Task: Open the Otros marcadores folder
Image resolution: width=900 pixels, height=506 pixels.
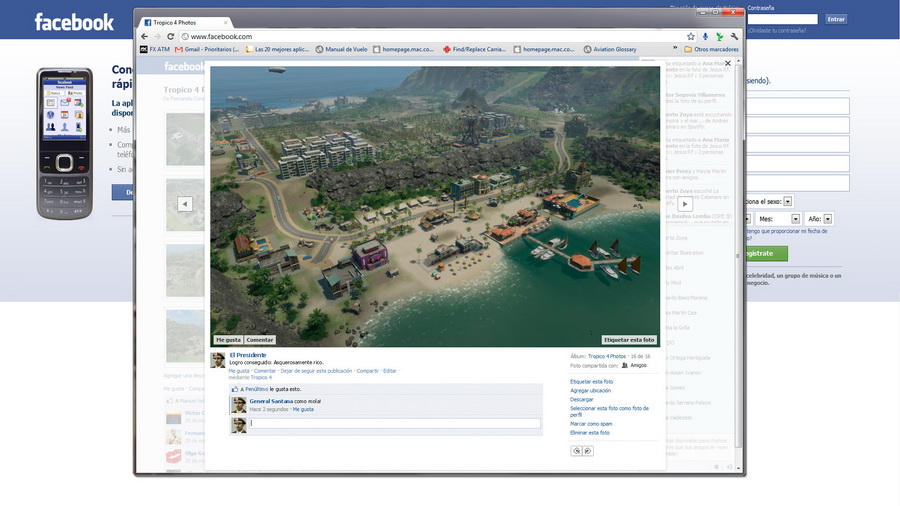Action: (711, 49)
